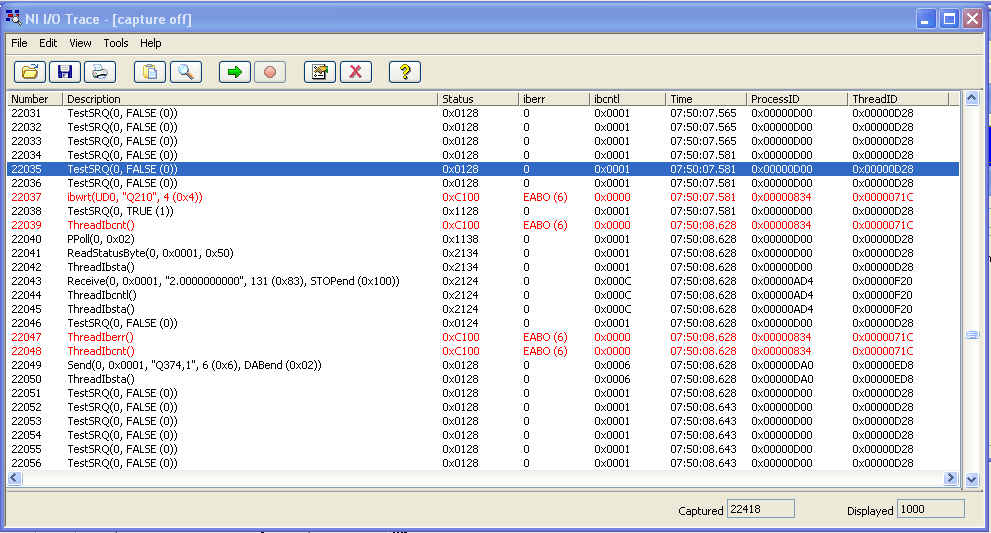The width and height of the screenshot is (991, 533).
Task: Click the ThreadID column header
Action: click(x=898, y=99)
